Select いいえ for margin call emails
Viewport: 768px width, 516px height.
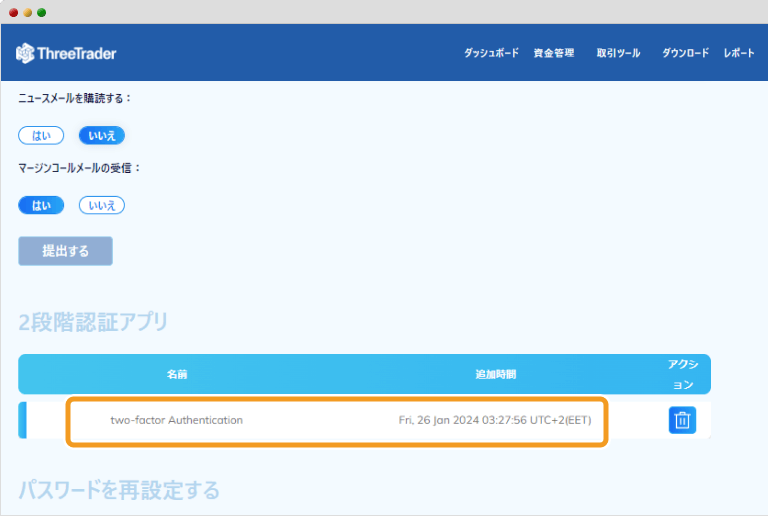102,205
